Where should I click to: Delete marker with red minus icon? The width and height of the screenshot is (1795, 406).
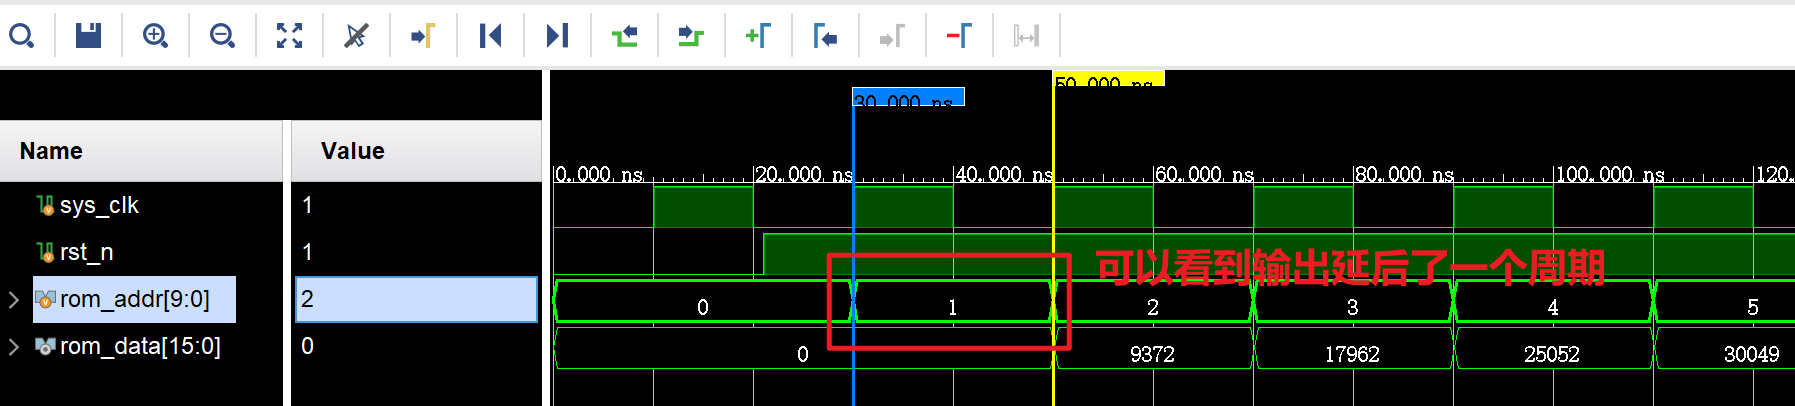(959, 36)
